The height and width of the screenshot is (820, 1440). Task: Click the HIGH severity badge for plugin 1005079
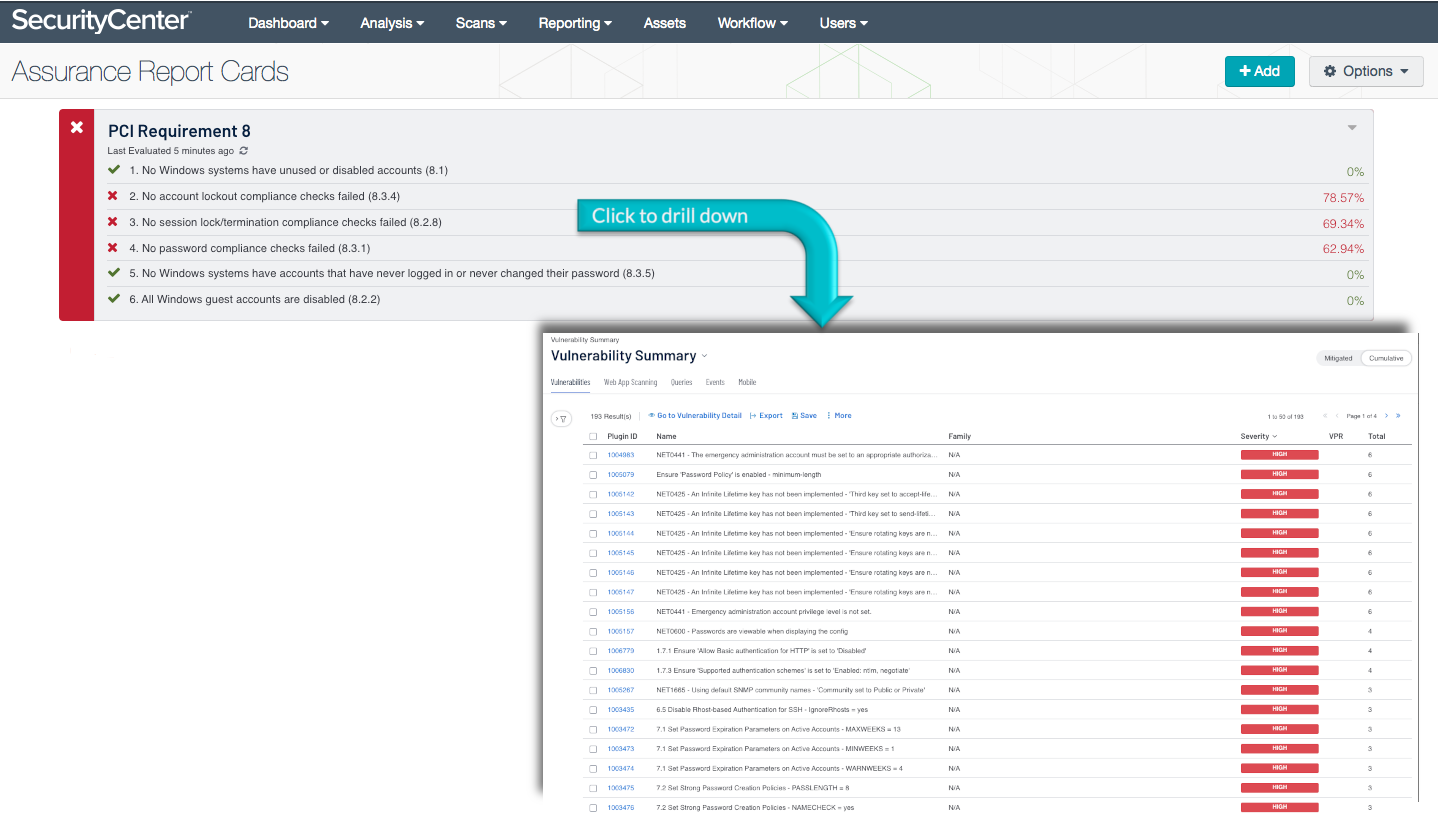[x=1279, y=474]
